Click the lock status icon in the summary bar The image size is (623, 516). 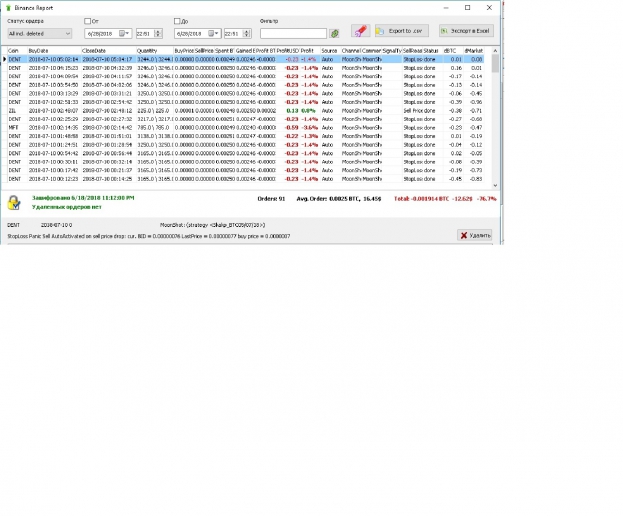coord(14,203)
